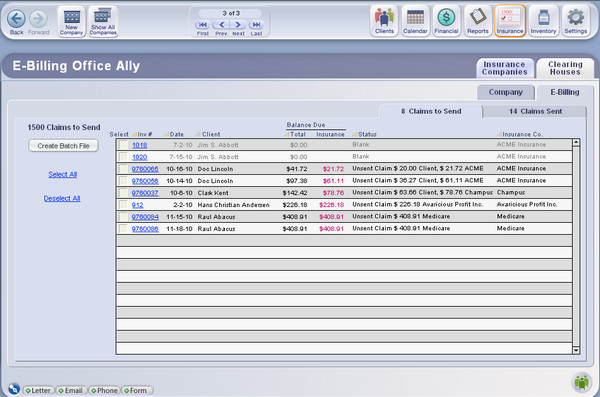Sort claims by Inv # column

142,134
